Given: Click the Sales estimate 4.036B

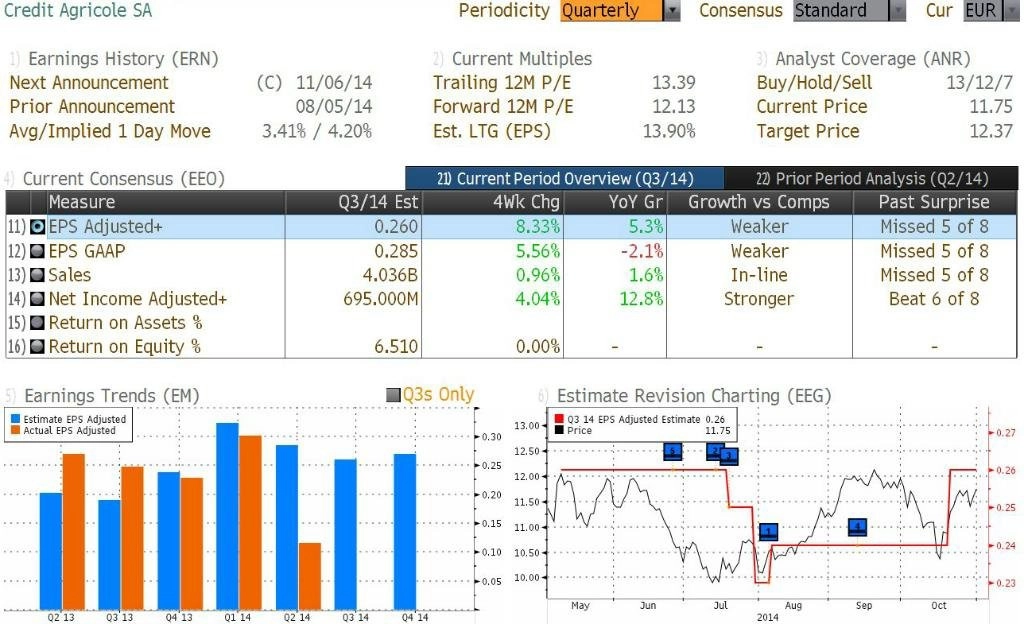Looking at the screenshot, I should [390, 275].
